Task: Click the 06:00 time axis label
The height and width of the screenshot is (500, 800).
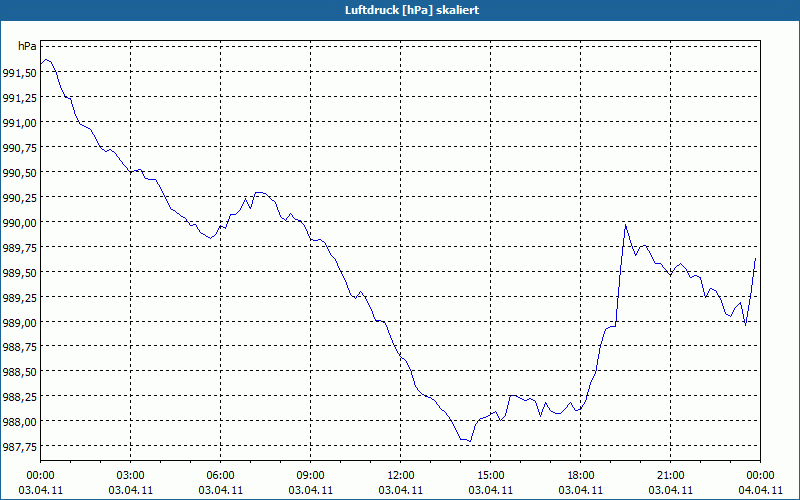Action: pos(220,476)
